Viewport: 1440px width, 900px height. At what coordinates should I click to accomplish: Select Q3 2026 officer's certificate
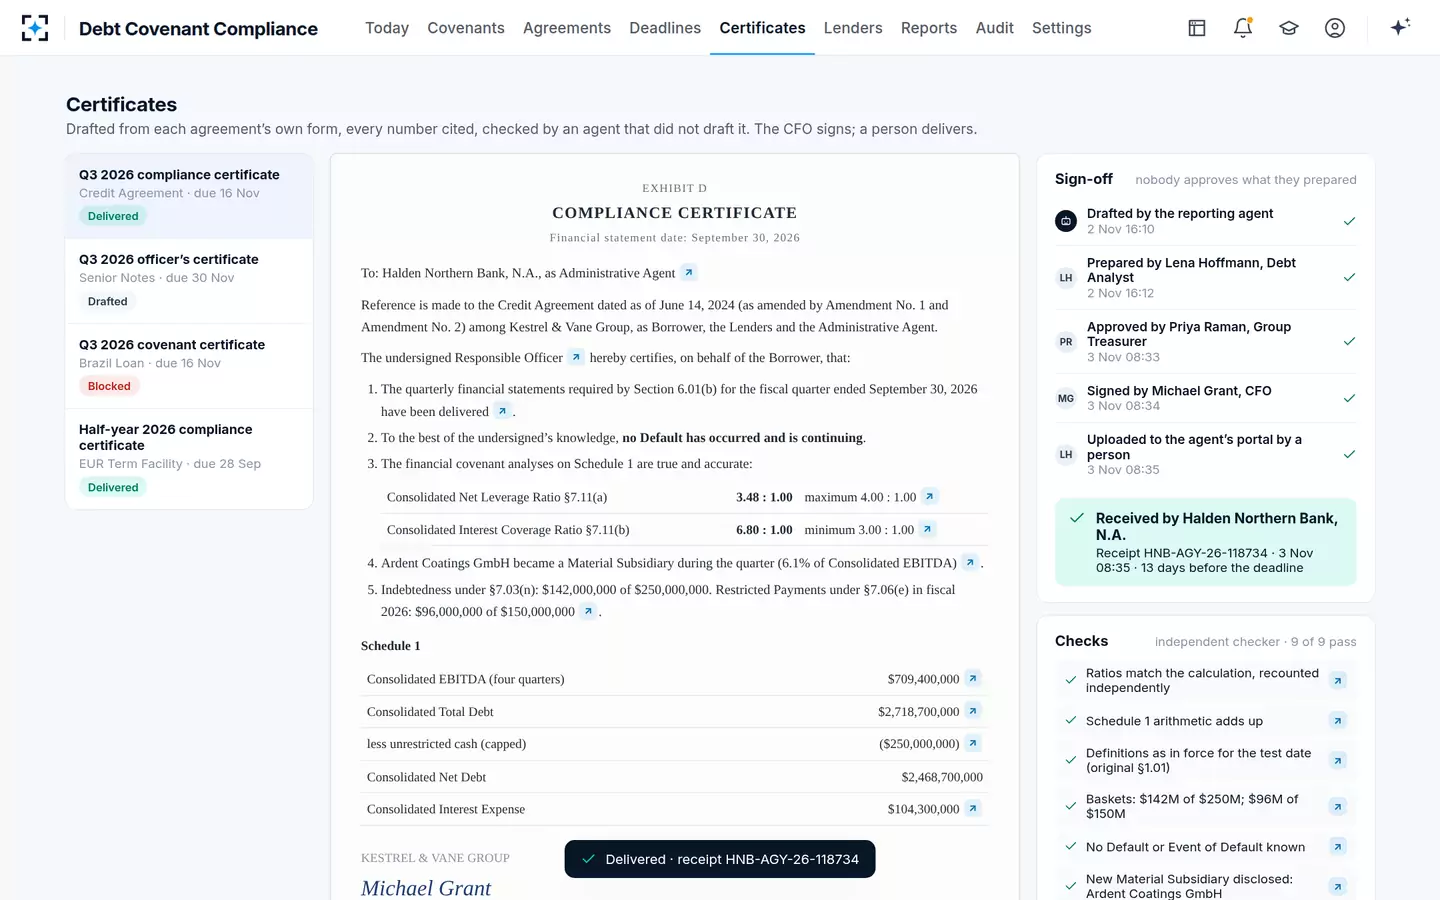coord(189,281)
